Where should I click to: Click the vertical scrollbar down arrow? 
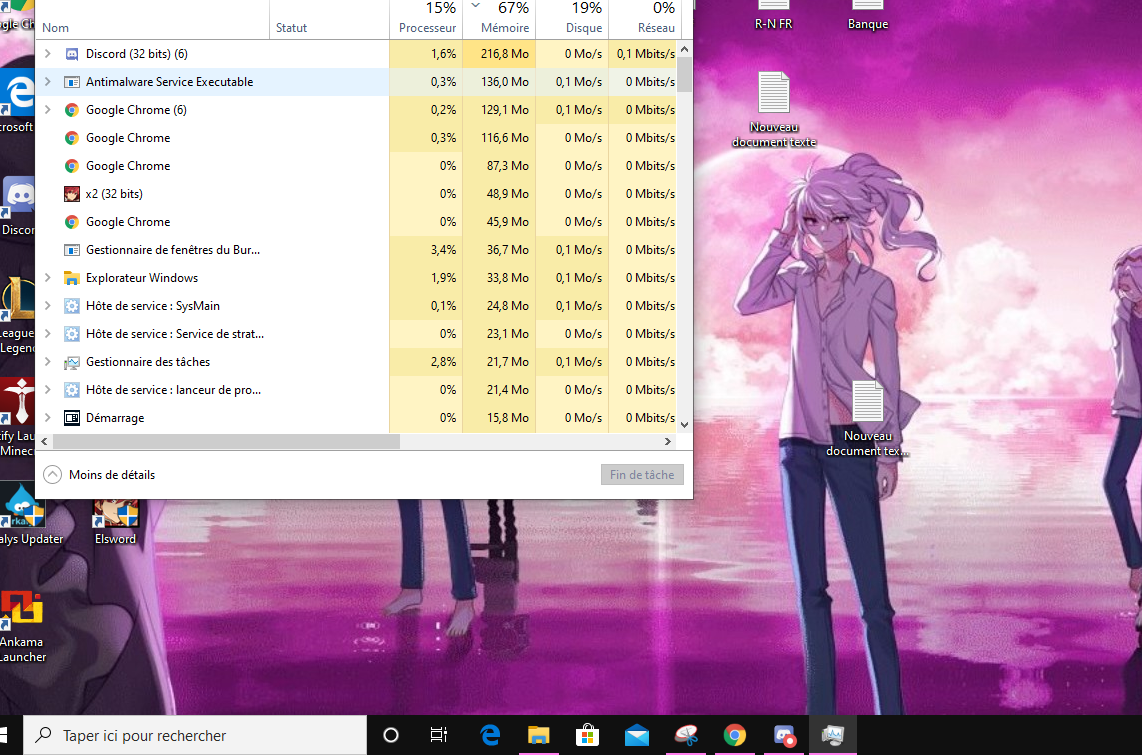click(685, 424)
